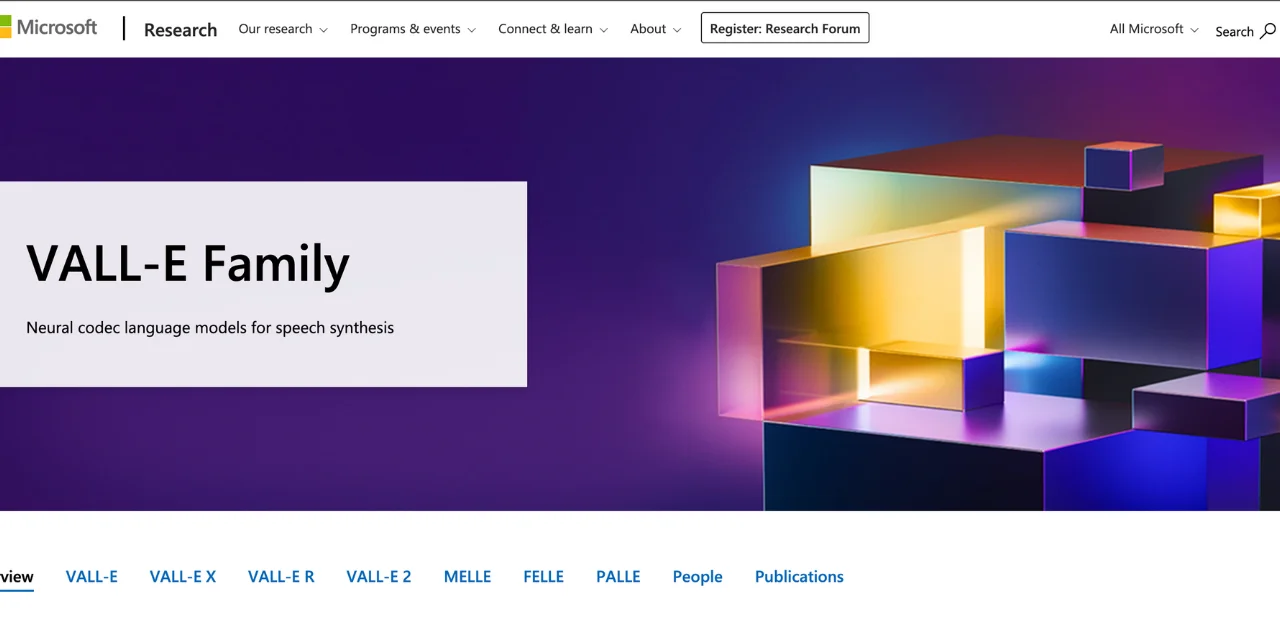1280x630 pixels.
Task: Switch to the VALL-E R tab
Action: (x=281, y=577)
